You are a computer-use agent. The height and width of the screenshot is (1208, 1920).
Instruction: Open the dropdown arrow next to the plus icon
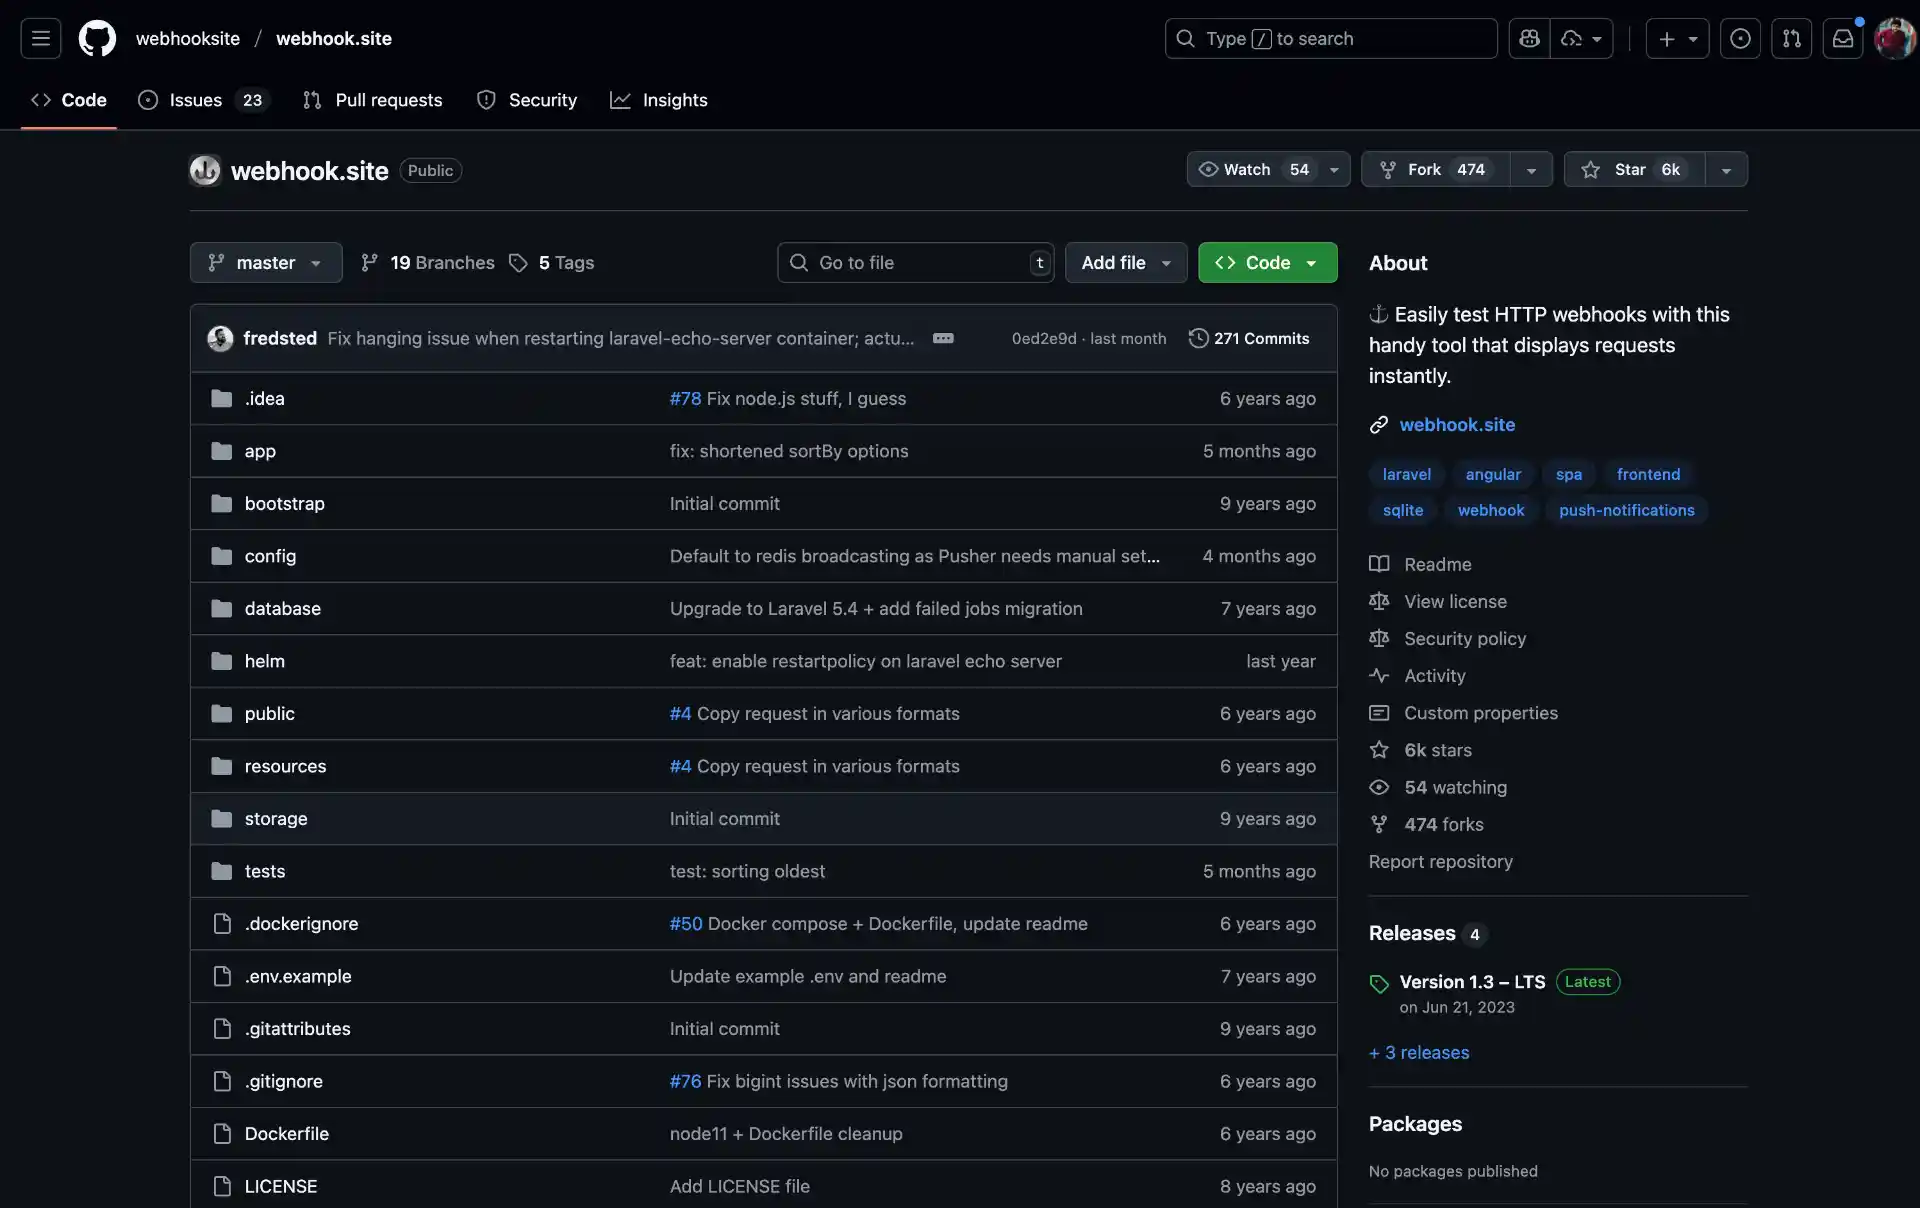click(x=1693, y=39)
